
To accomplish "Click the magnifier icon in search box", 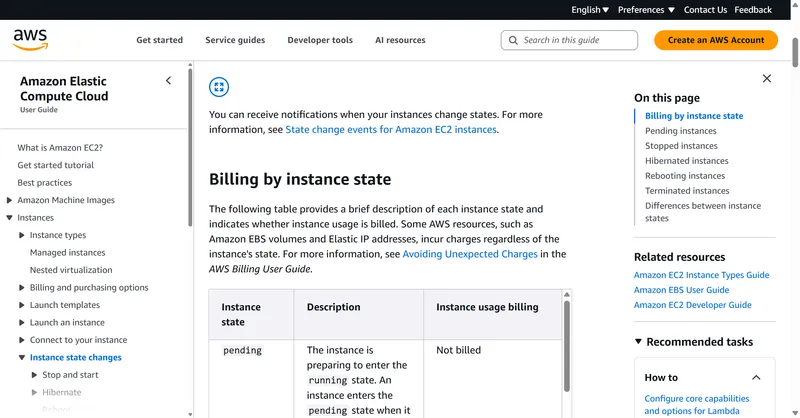I will [513, 40].
